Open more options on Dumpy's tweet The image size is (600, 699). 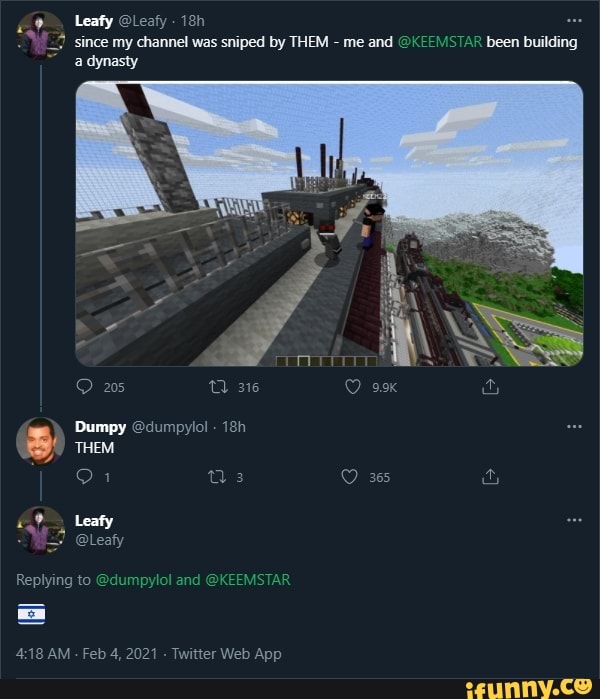coord(573,426)
